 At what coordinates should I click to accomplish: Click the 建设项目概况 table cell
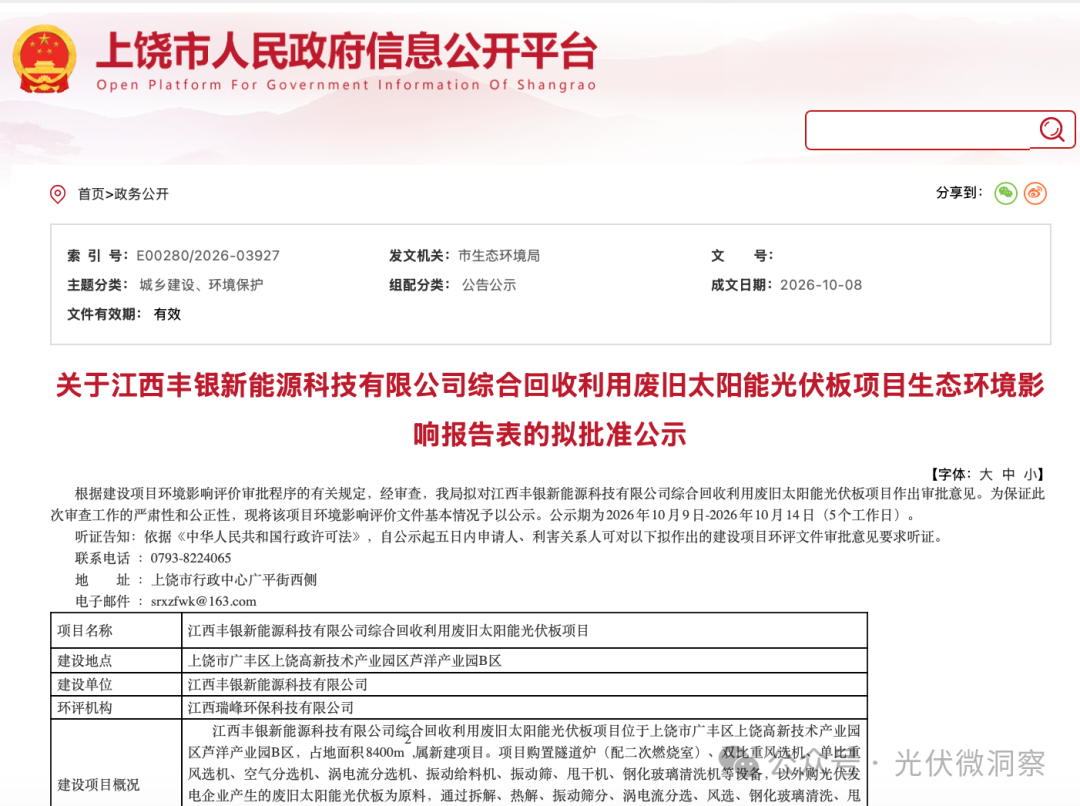pyautogui.click(x=116, y=763)
